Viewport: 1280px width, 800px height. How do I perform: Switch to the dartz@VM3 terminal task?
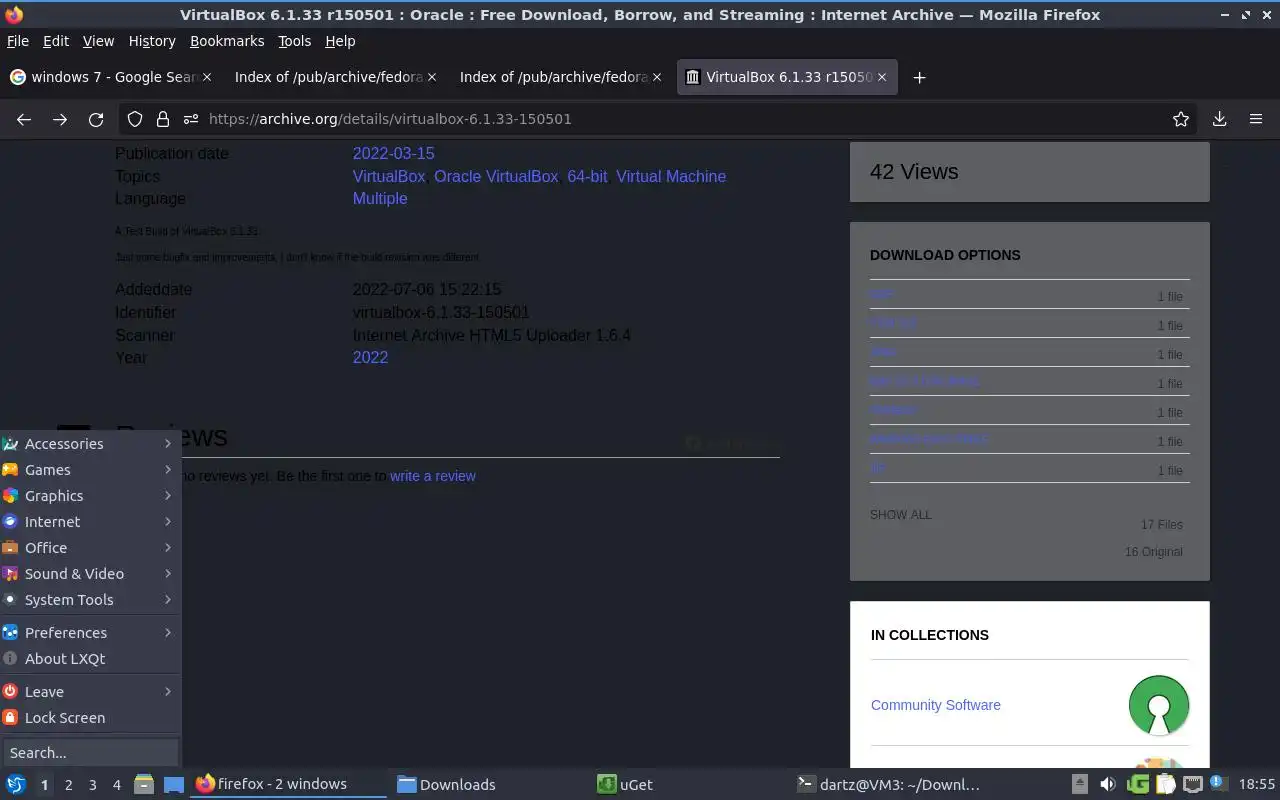point(889,784)
